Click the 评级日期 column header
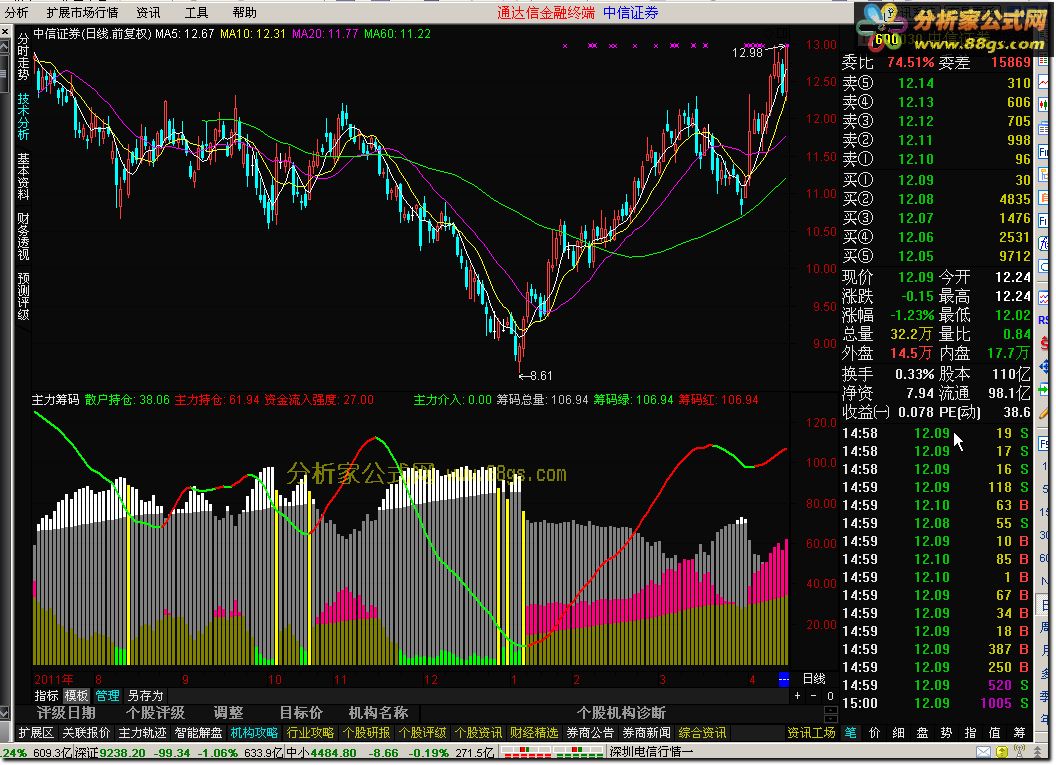 (65, 713)
